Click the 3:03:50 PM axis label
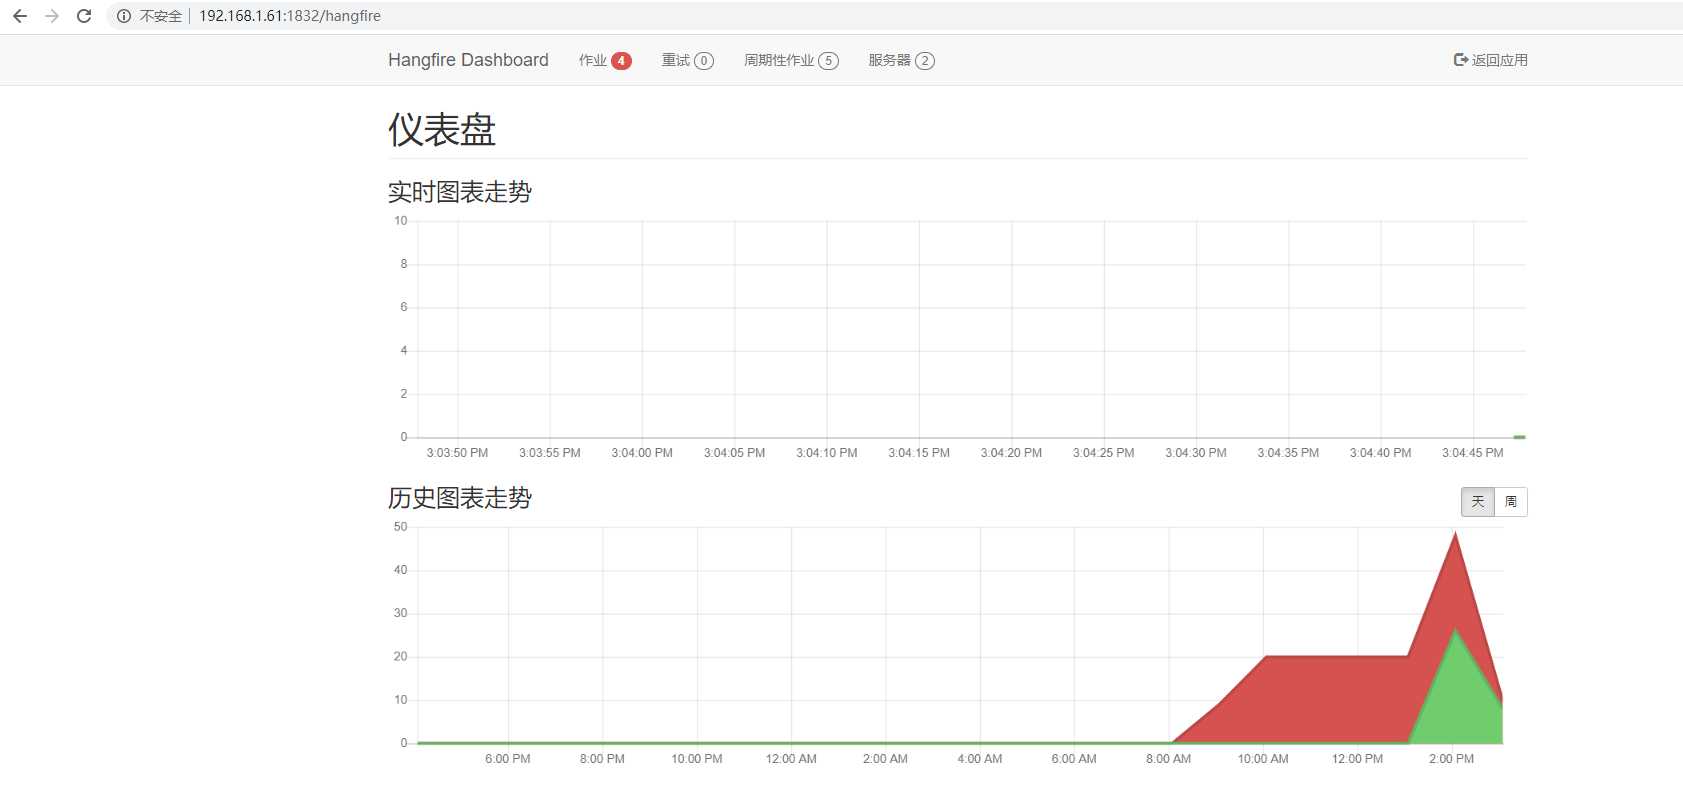Viewport: 1683px width, 792px height. tap(457, 453)
